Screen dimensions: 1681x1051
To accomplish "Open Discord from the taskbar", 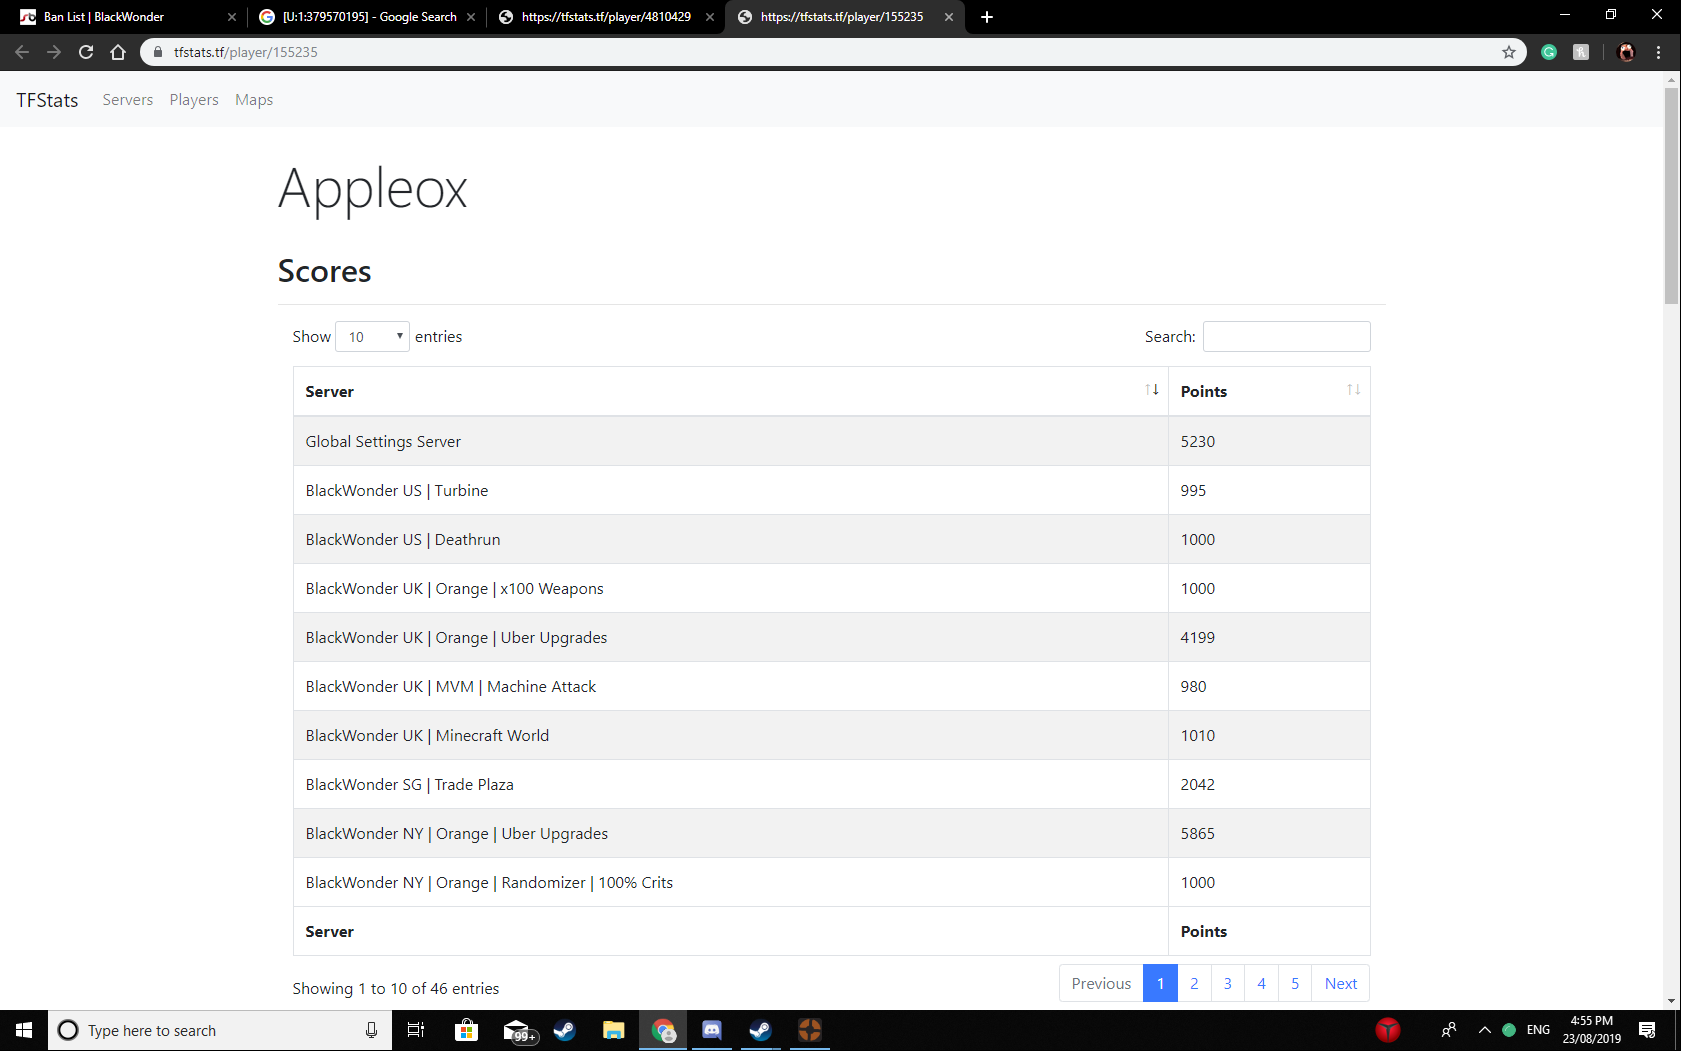I will pyautogui.click(x=712, y=1030).
